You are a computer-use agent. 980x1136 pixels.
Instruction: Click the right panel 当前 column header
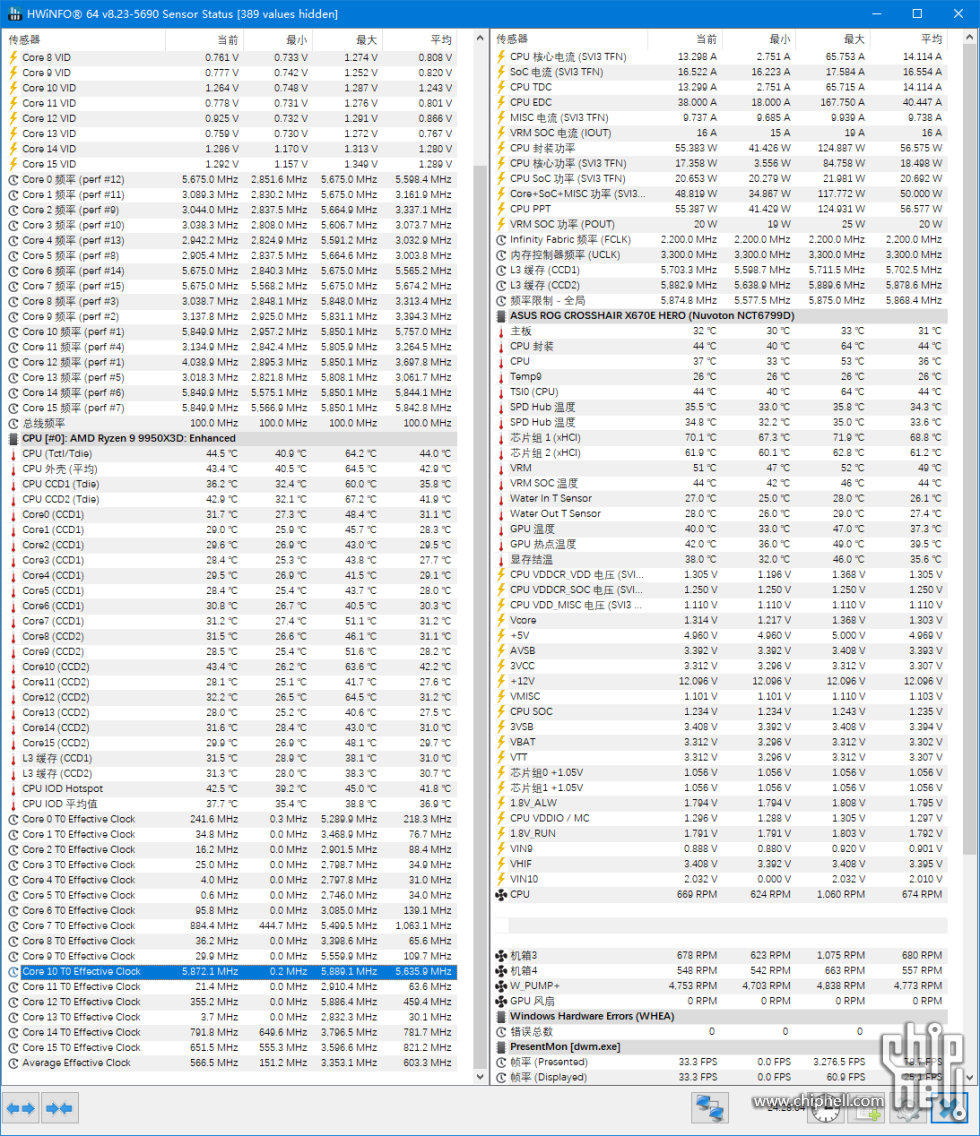tap(686, 38)
